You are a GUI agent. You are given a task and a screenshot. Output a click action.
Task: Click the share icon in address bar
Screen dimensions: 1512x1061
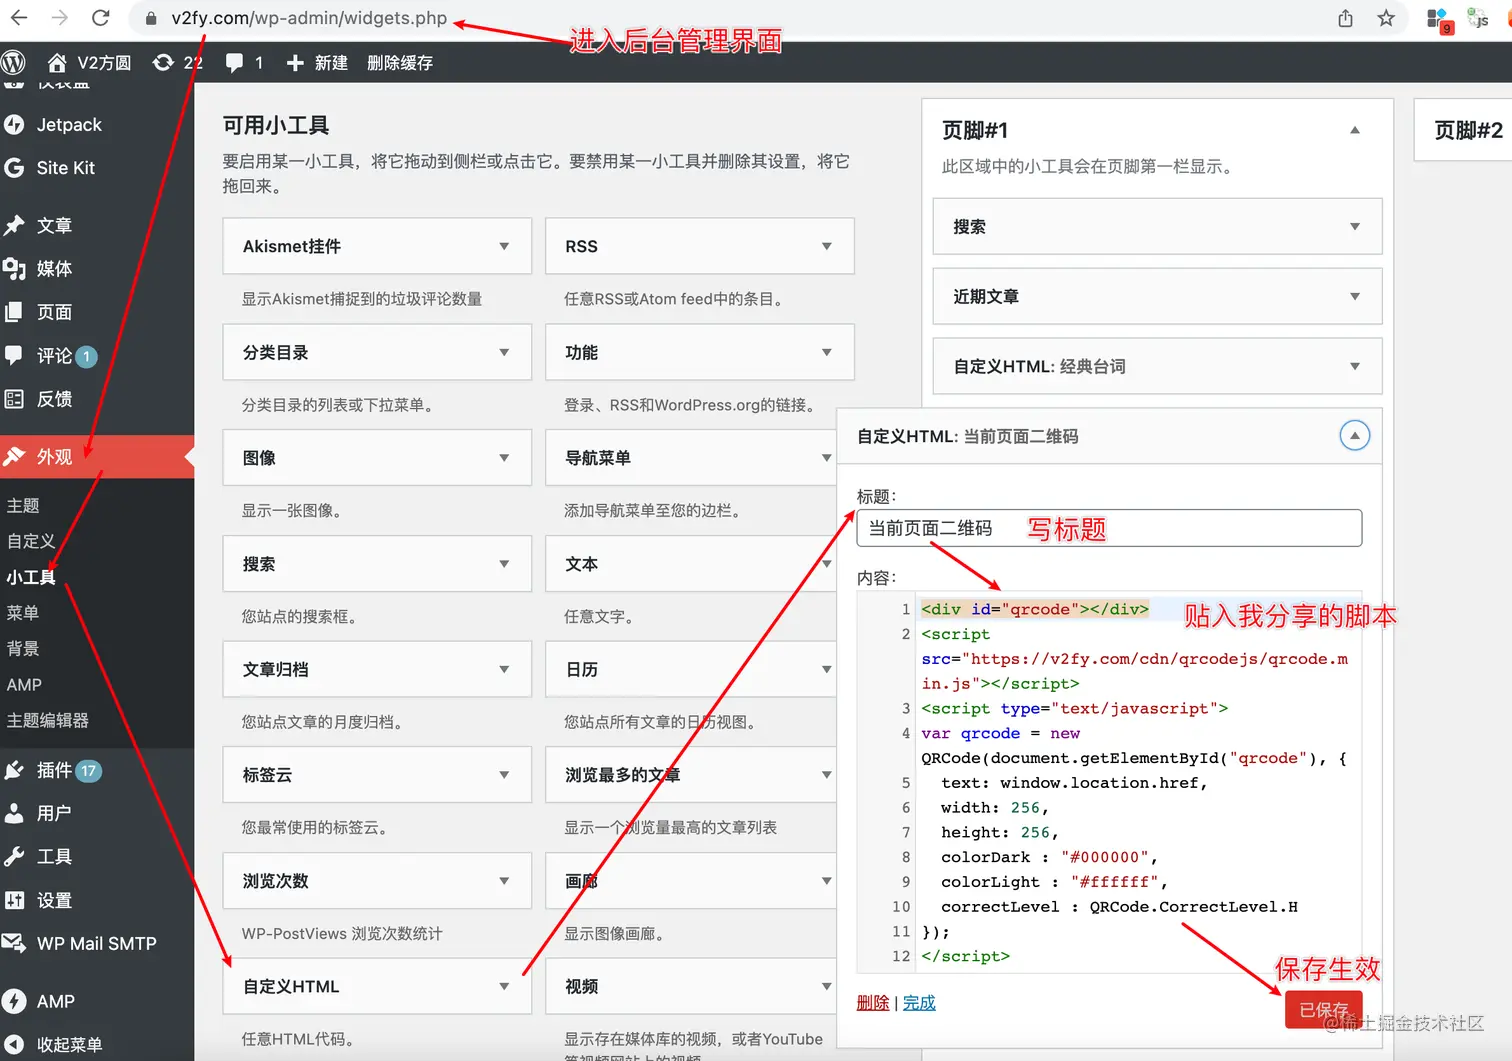1345,18
